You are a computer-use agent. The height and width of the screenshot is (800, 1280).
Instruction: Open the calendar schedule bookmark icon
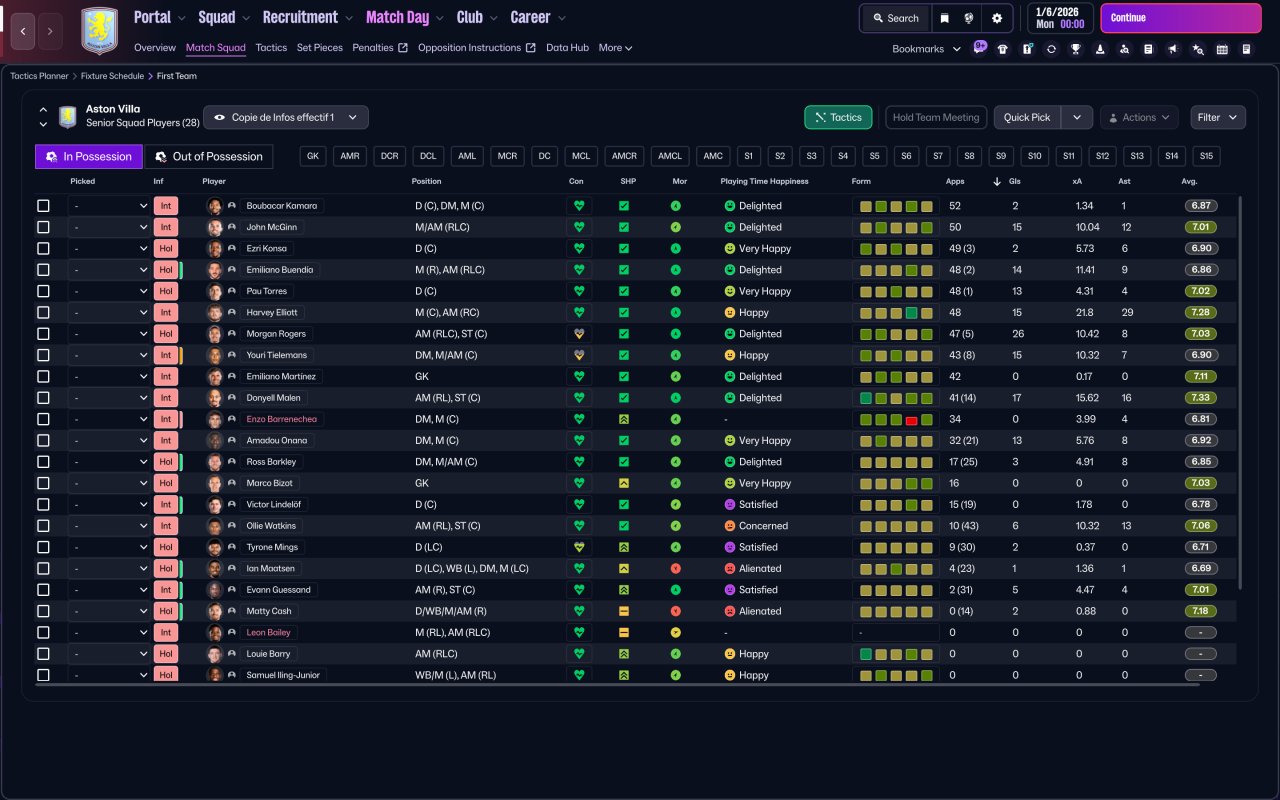click(1222, 49)
